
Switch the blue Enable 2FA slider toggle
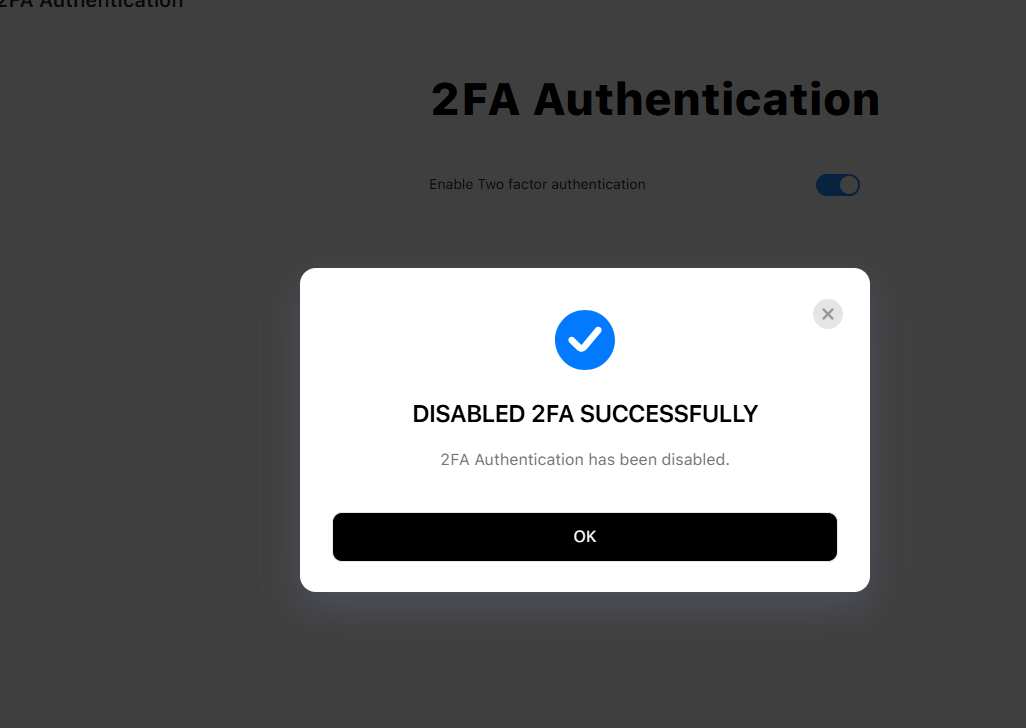[x=838, y=185]
